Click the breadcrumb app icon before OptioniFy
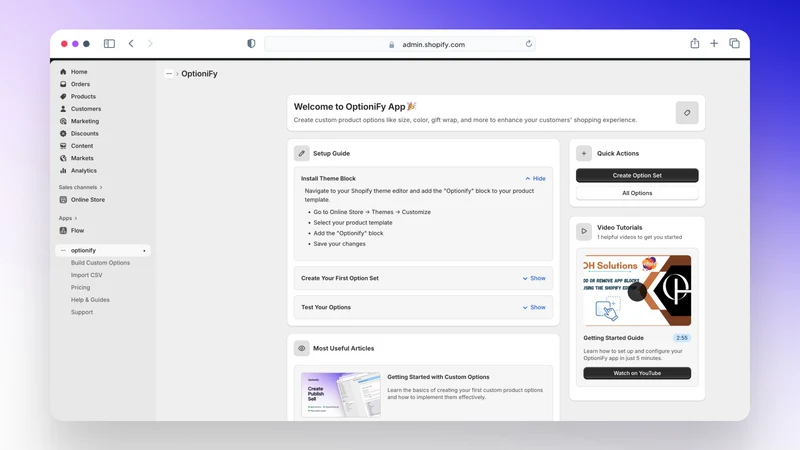800x450 pixels. pyautogui.click(x=169, y=73)
